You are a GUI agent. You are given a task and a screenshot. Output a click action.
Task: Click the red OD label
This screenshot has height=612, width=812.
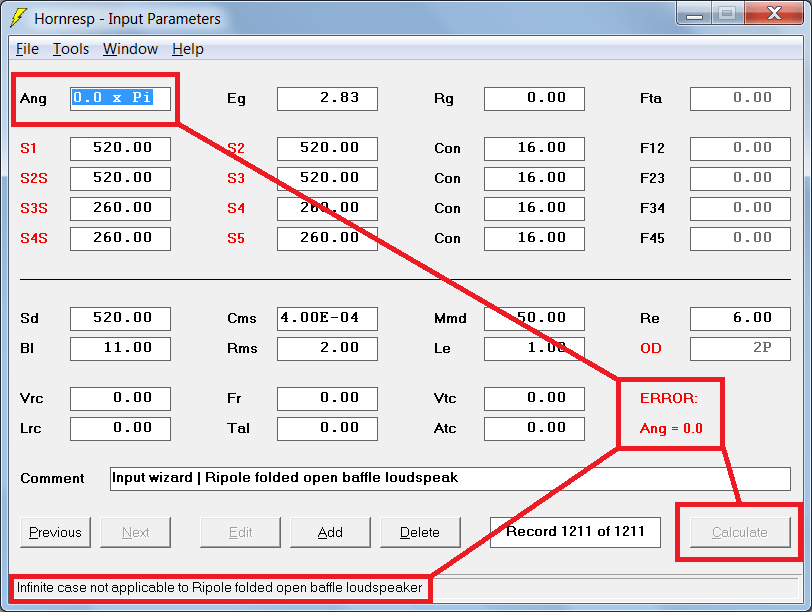[x=650, y=348]
